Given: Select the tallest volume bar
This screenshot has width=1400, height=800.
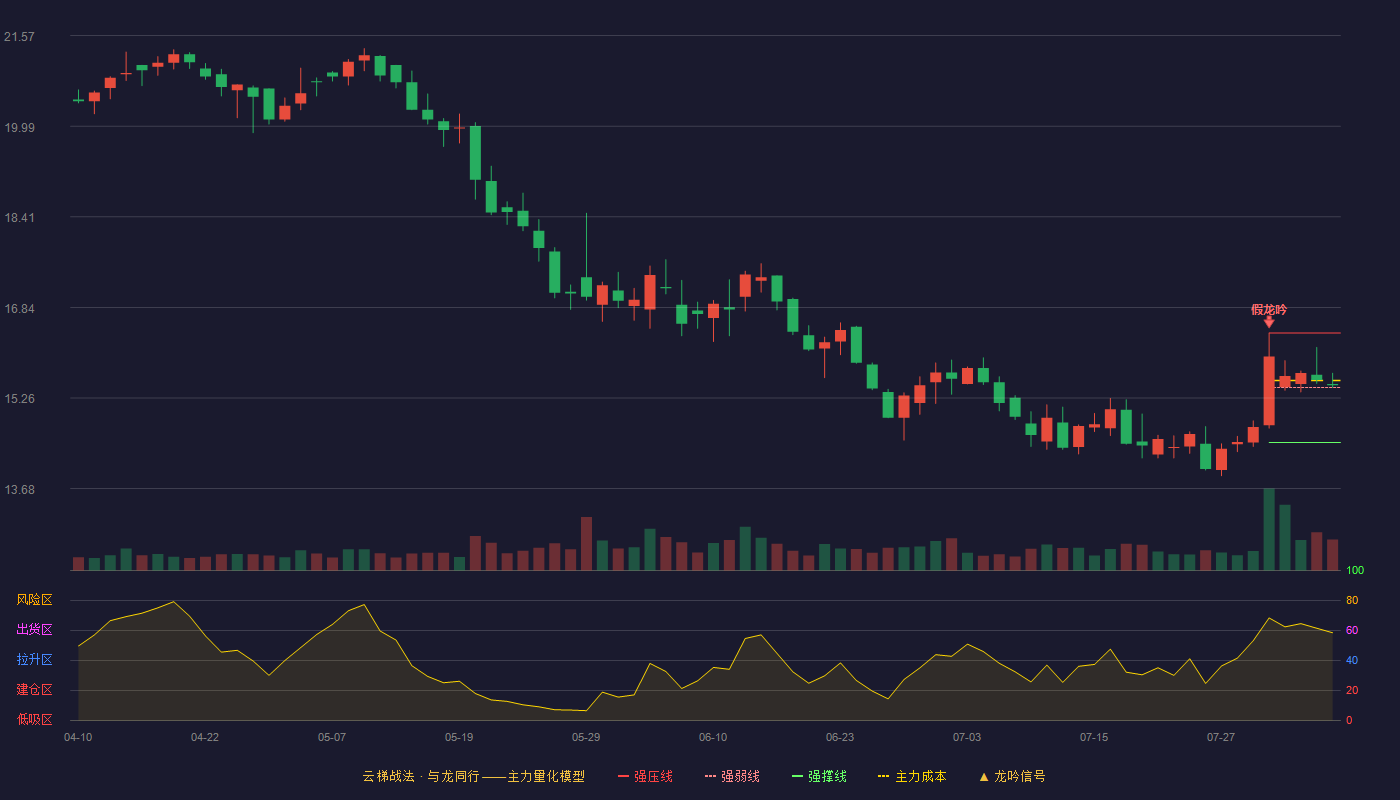Looking at the screenshot, I should pos(1269,529).
